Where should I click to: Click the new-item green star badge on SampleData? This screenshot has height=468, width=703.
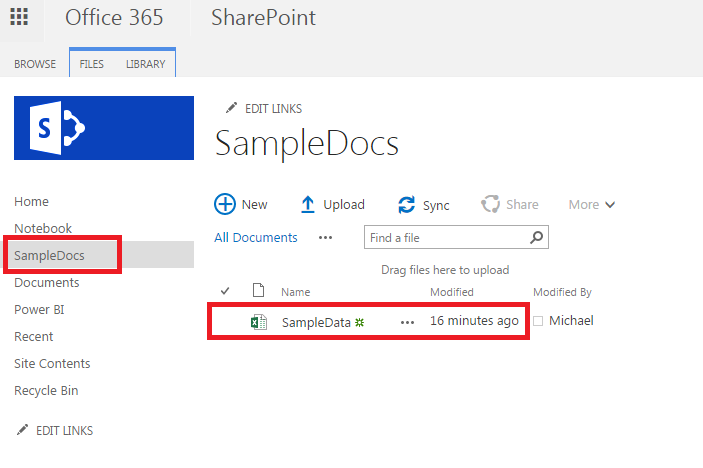click(360, 322)
